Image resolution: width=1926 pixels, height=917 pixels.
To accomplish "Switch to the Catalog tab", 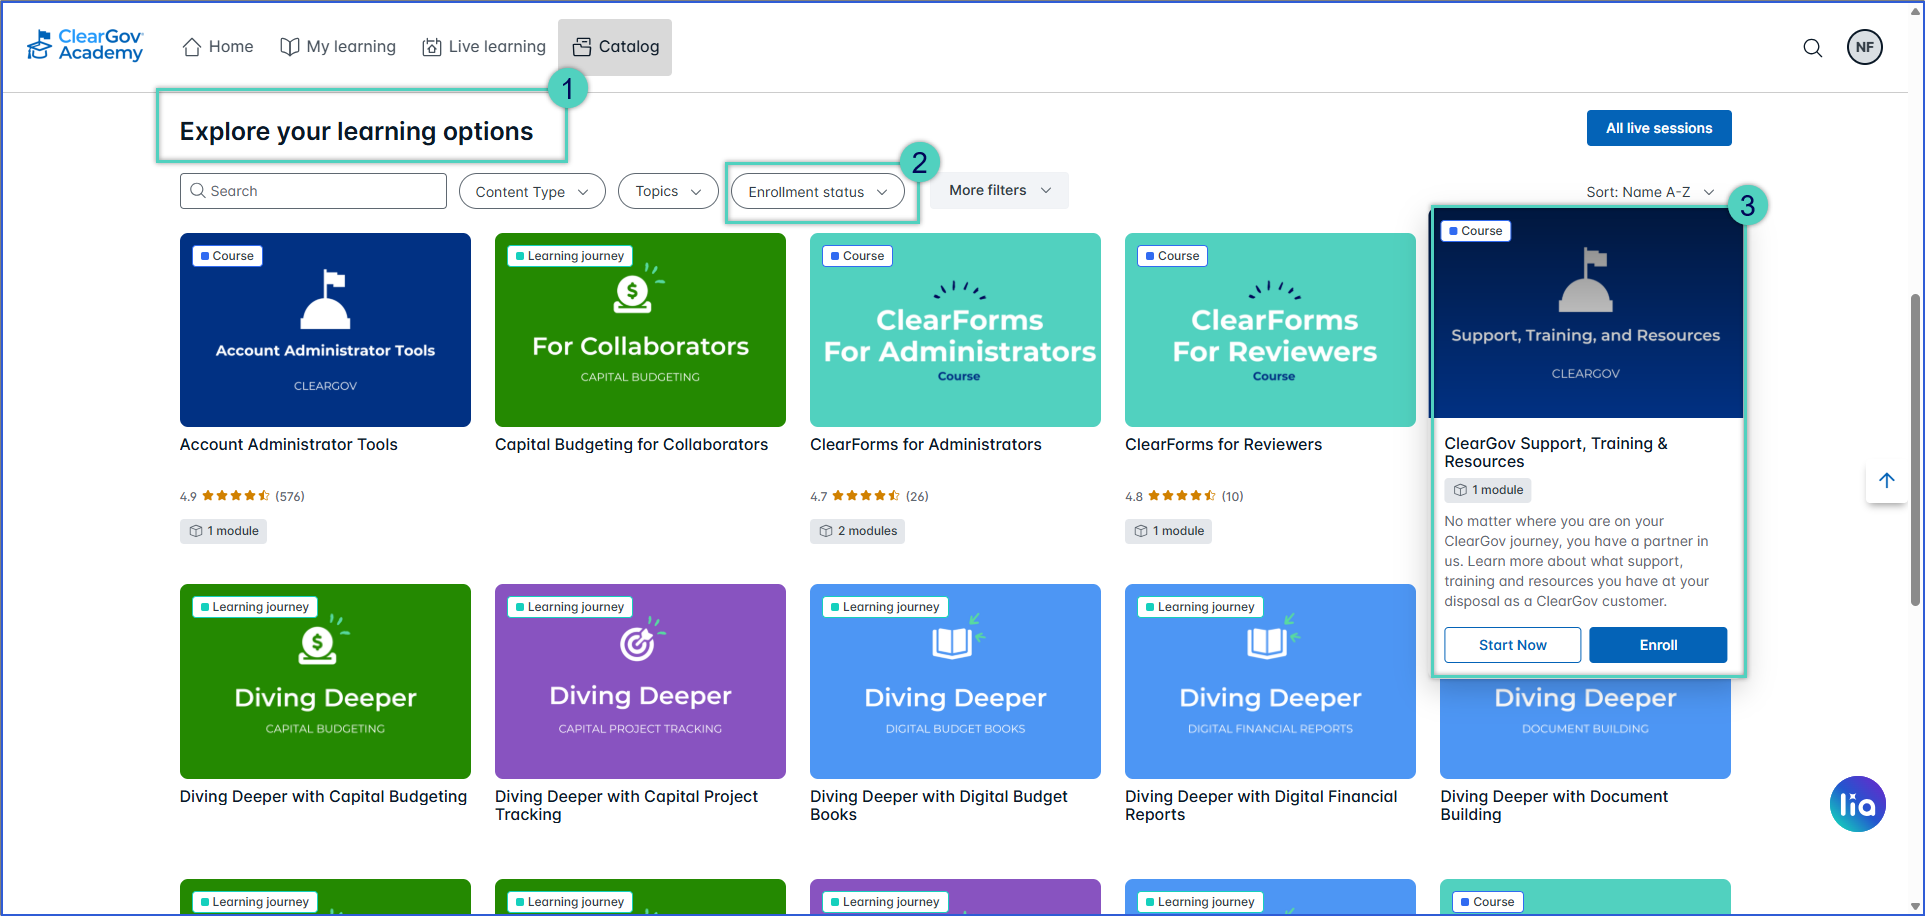I will [x=615, y=47].
